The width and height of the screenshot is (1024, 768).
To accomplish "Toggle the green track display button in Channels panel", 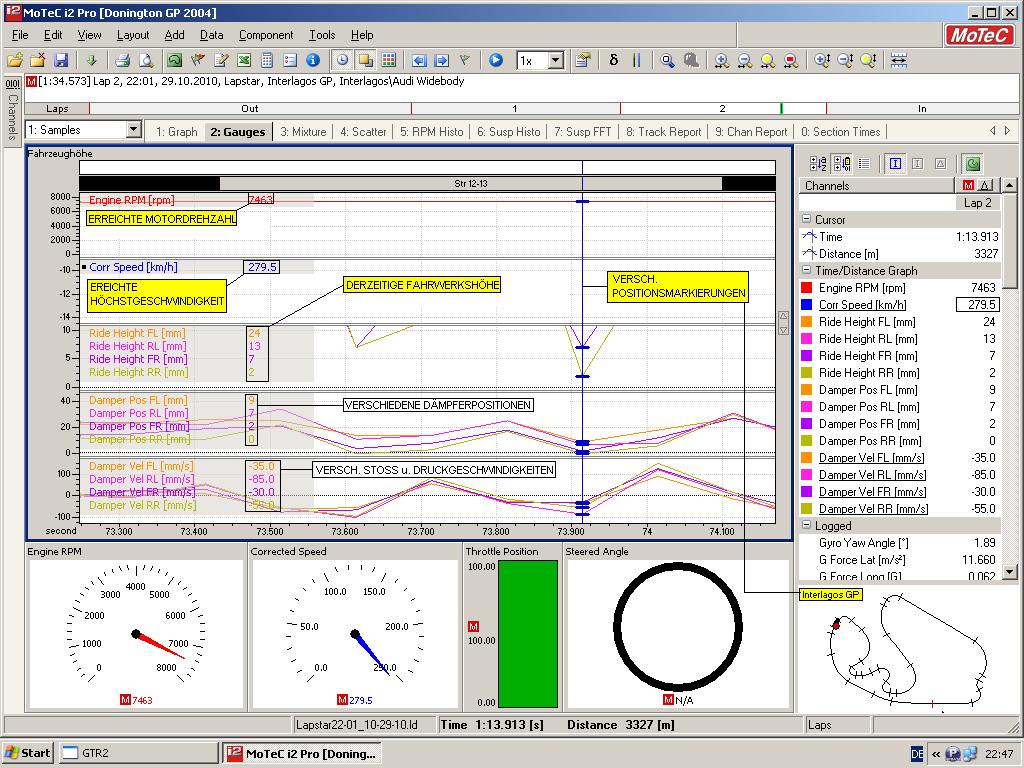I will click(972, 164).
